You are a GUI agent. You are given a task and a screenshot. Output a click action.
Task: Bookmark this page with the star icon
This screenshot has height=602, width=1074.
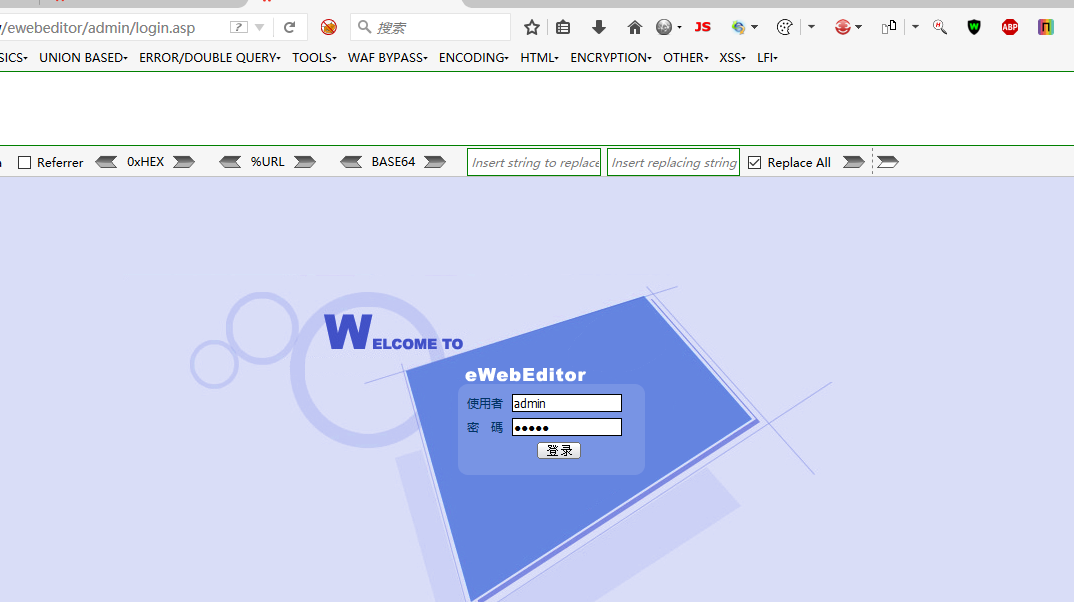coord(532,27)
